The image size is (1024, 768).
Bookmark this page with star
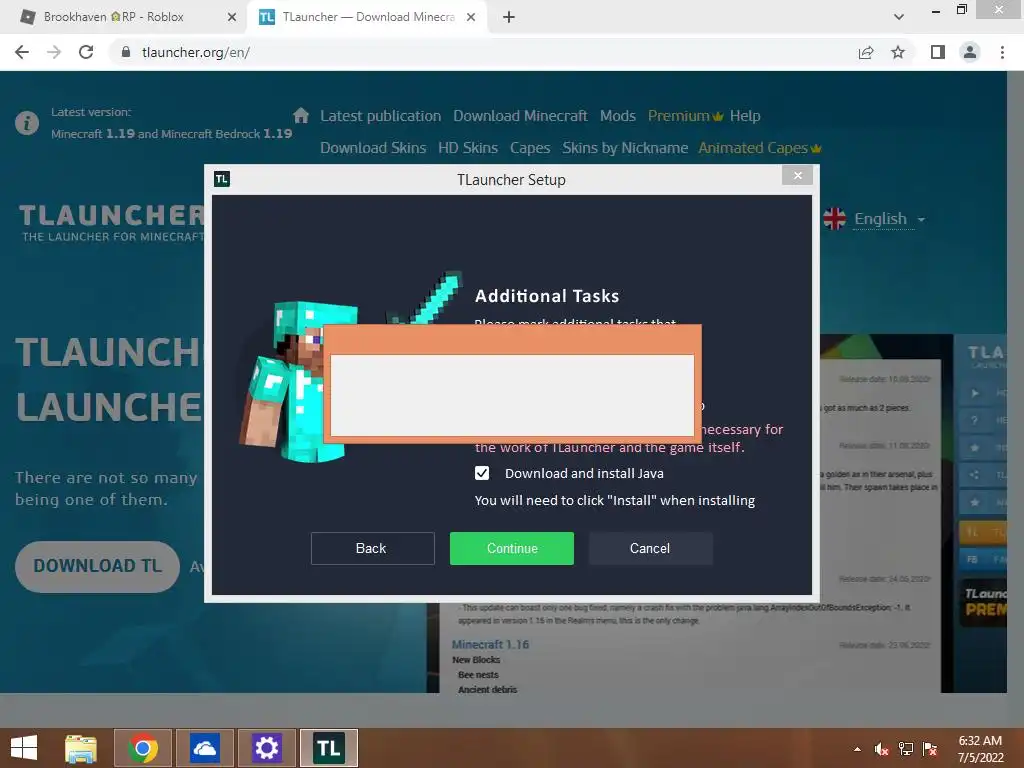point(898,52)
